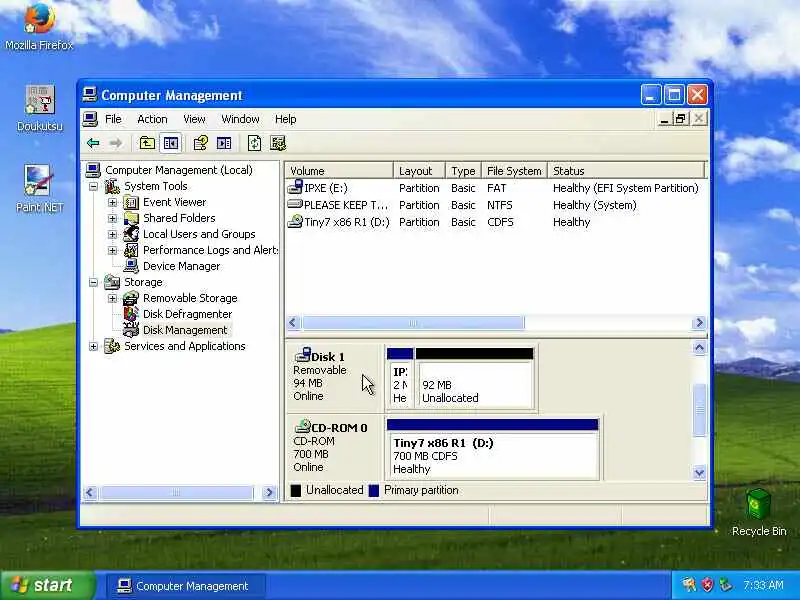Click the taskbar clock showing 7:33 AM

(x=763, y=585)
